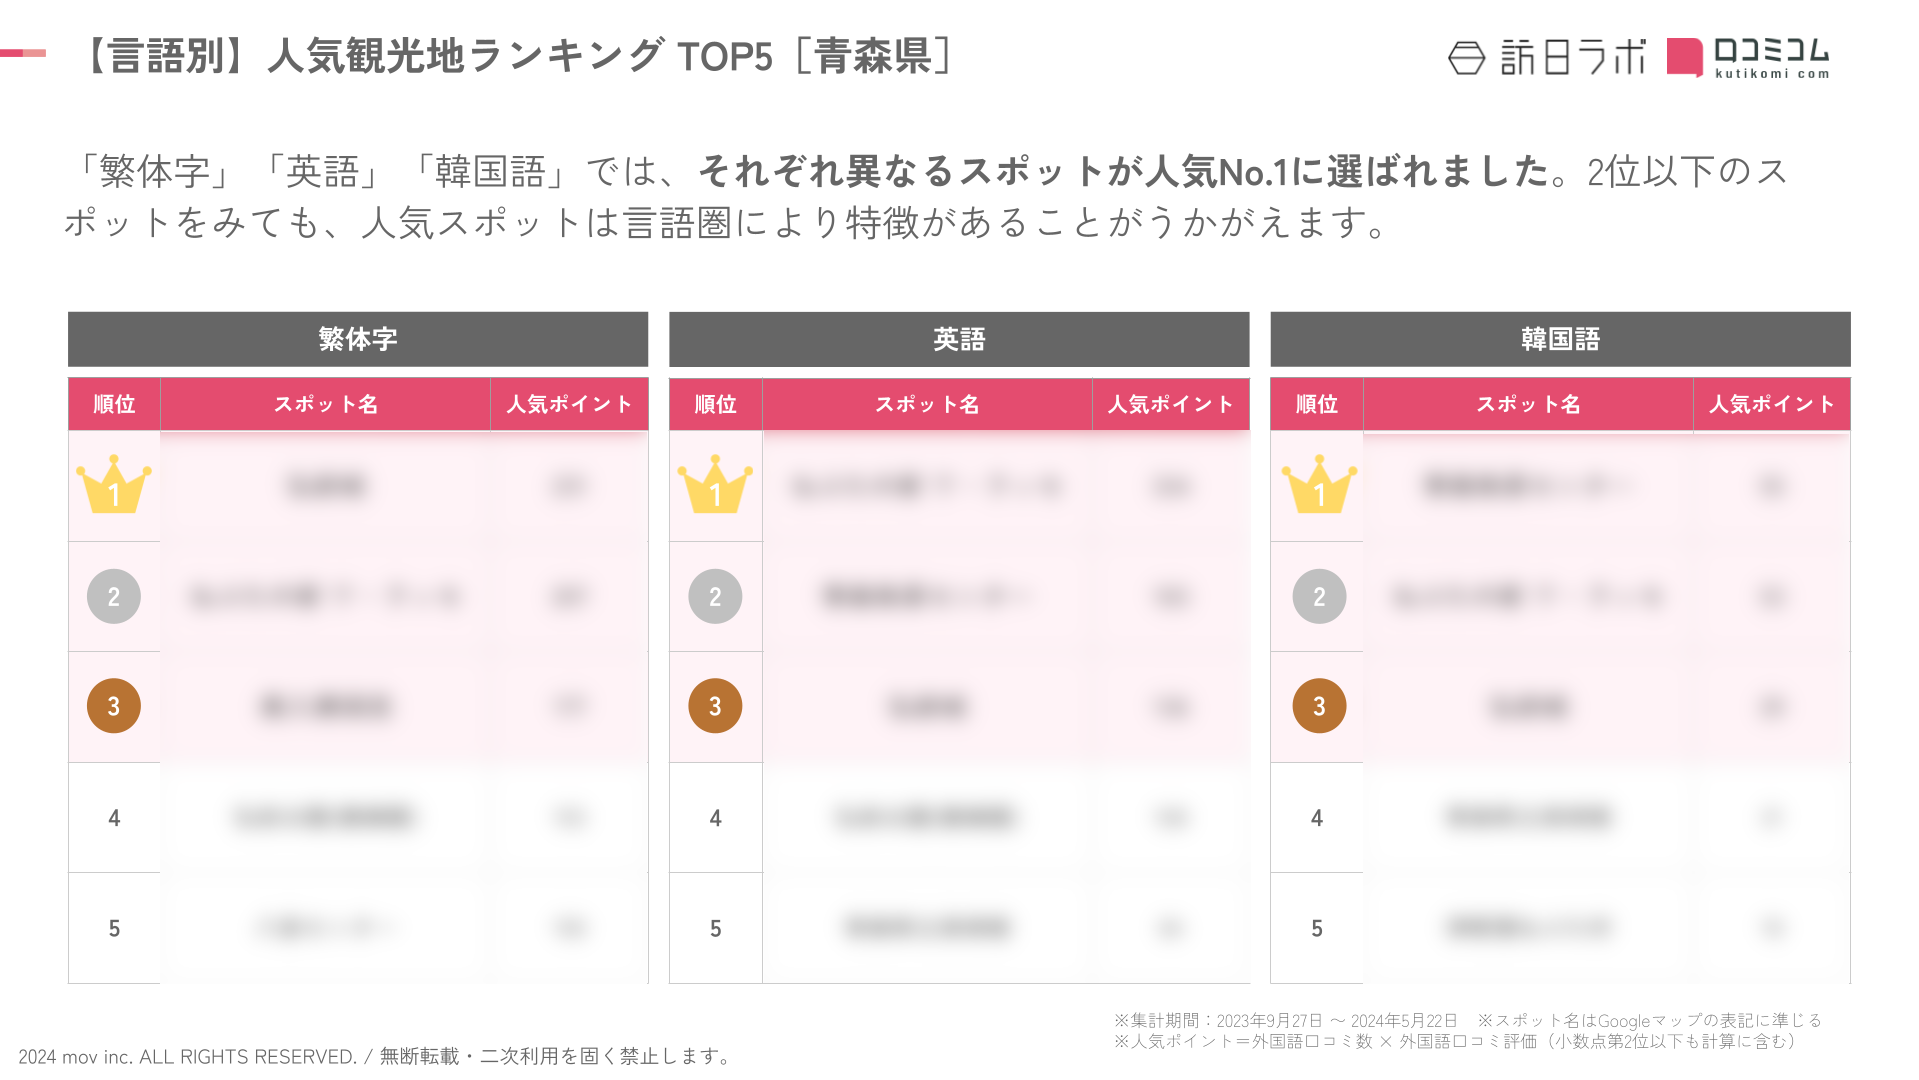Viewport: 1919px width, 1080px height.
Task: Click the スポット名 column header in 英語 table
Action: pyautogui.click(x=927, y=404)
